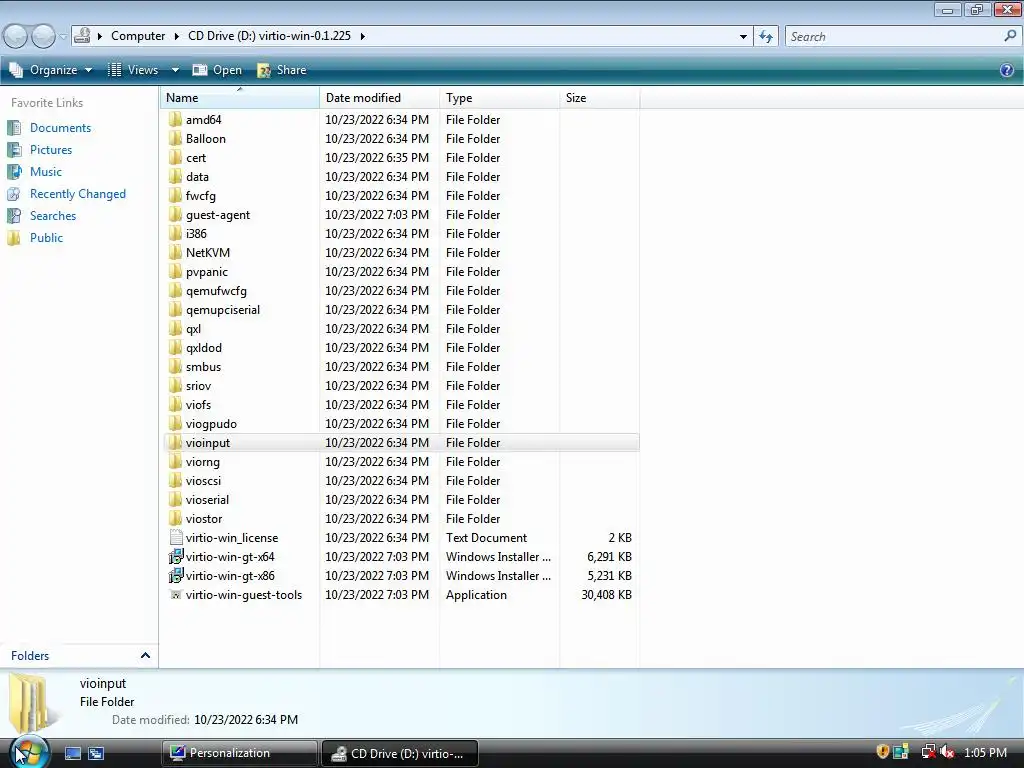Select the amd64 folder icon
This screenshot has height=768, width=1024.
[x=175, y=120]
